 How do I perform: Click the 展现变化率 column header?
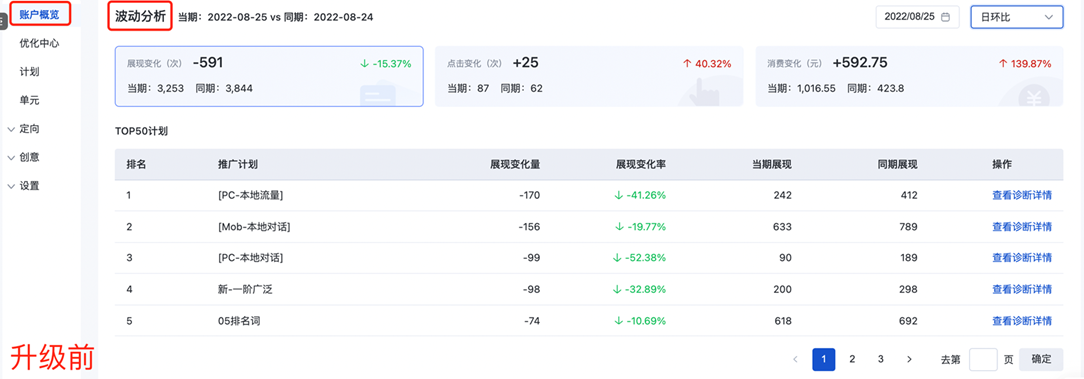[641, 164]
